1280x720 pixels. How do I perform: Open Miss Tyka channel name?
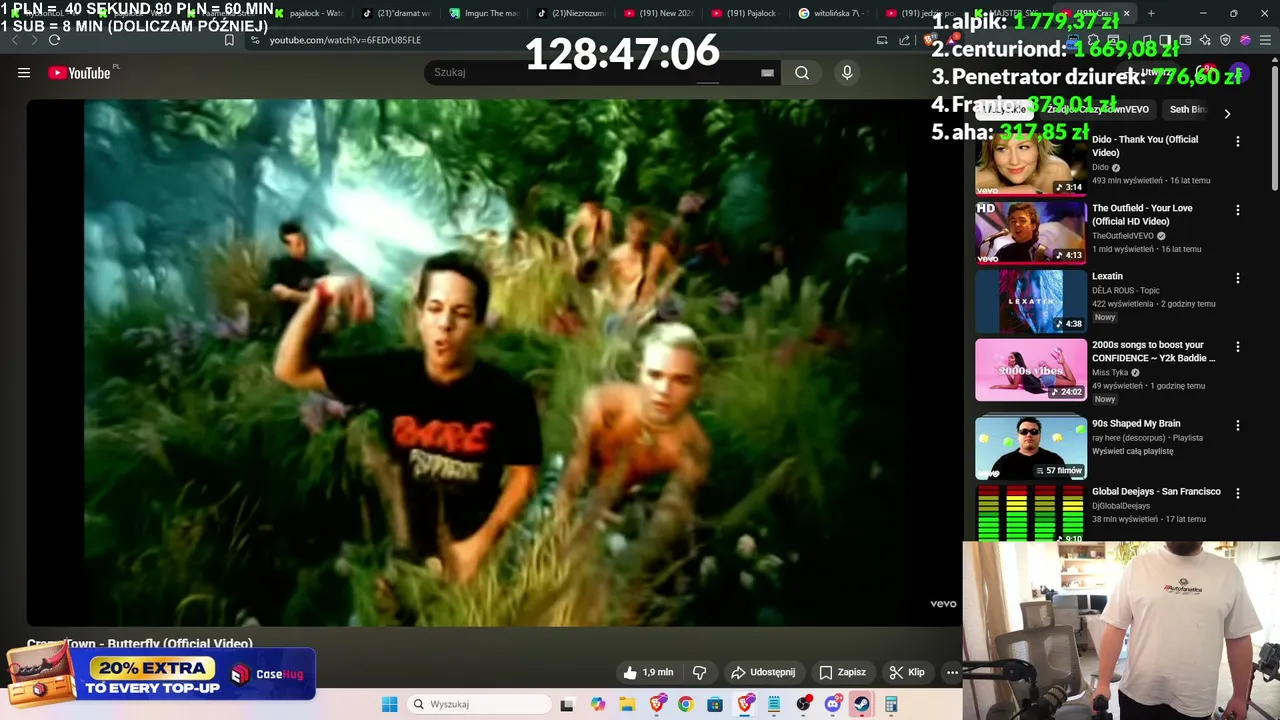coord(1110,372)
